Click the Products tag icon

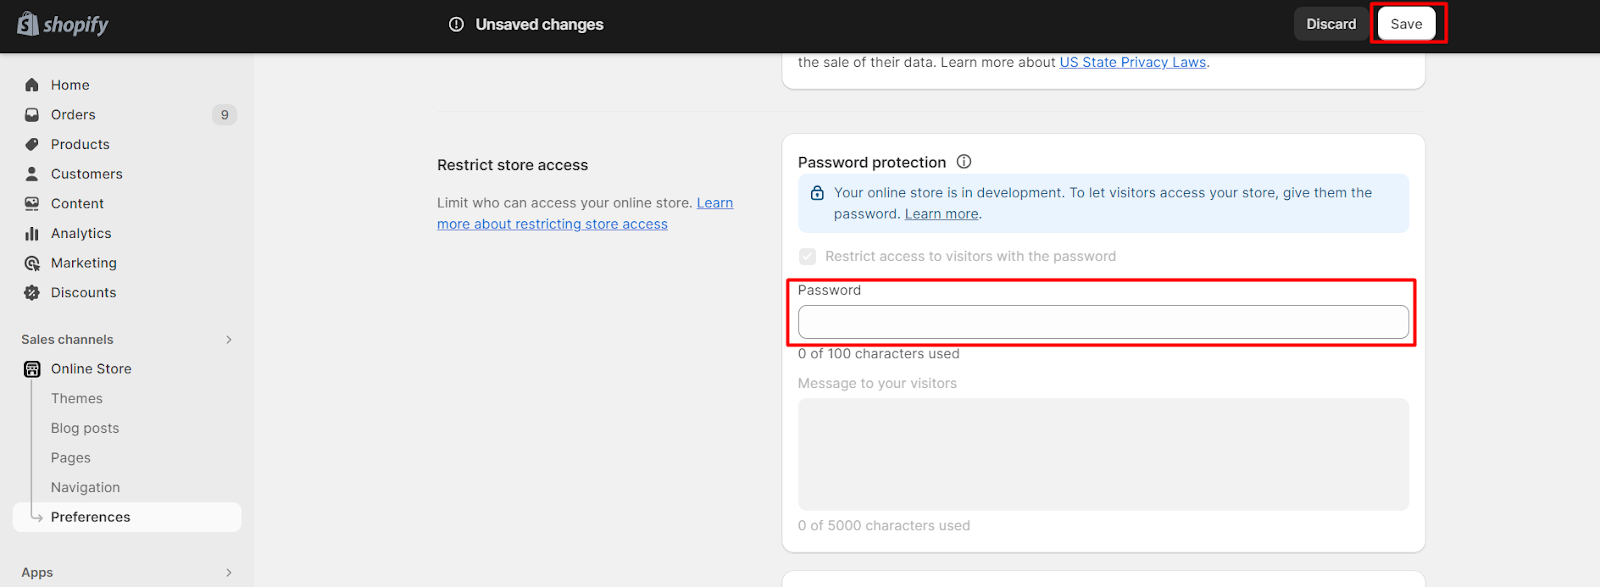tap(32, 144)
